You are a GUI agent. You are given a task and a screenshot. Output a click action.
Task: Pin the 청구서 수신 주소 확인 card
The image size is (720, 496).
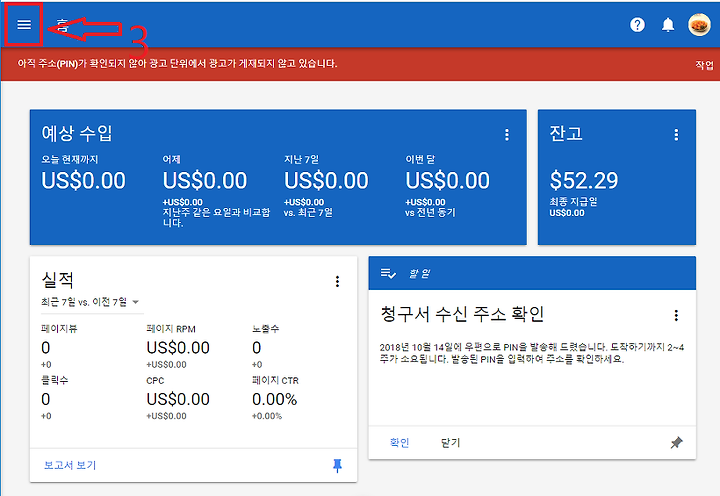676,443
